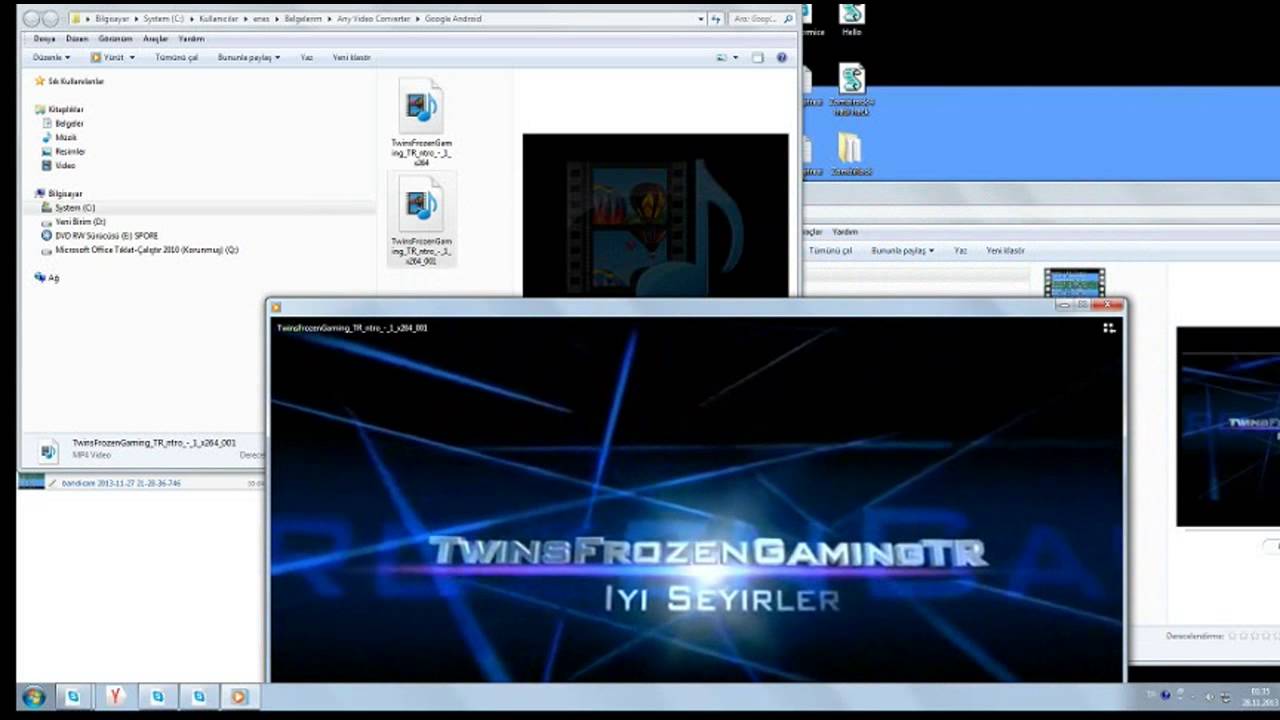Select System (C:) drive
Image resolution: width=1280 pixels, height=720 pixels.
[69, 207]
